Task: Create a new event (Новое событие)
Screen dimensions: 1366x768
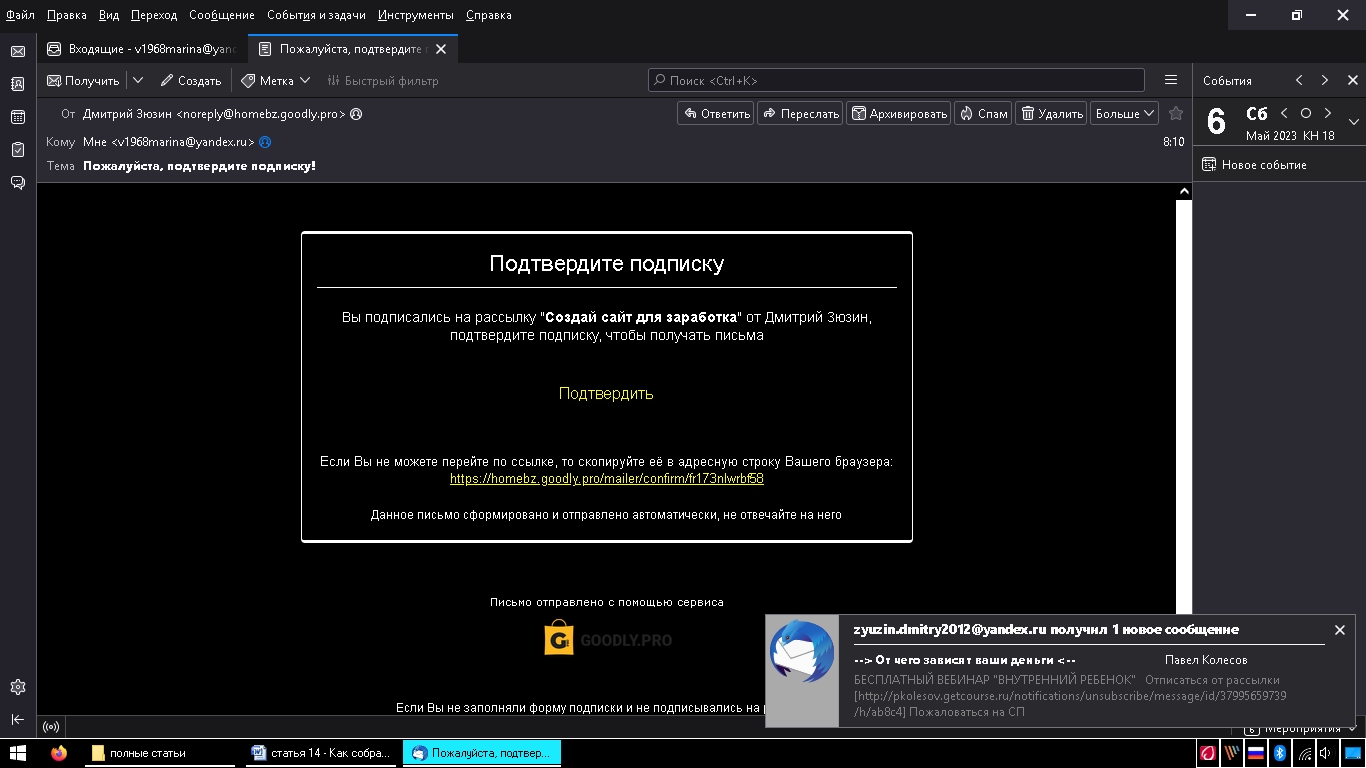Action: (1254, 165)
